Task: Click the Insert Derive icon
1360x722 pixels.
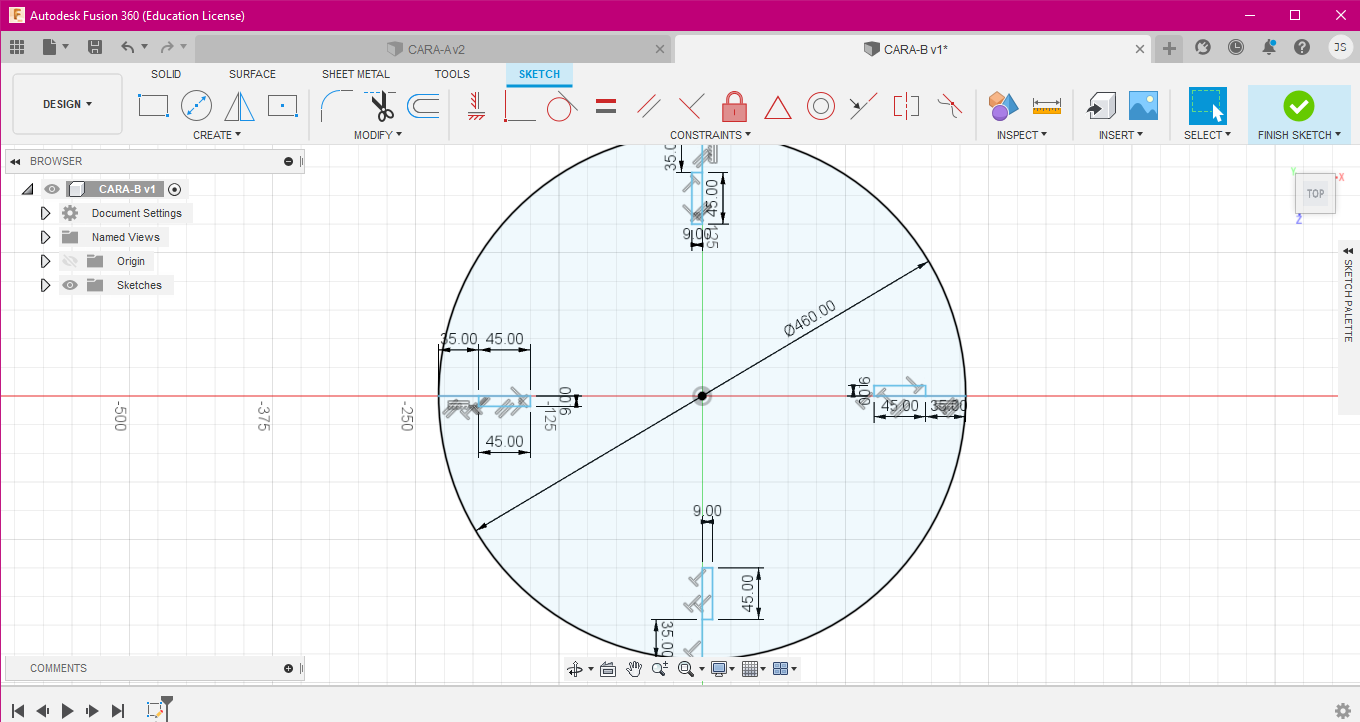Action: (1101, 105)
